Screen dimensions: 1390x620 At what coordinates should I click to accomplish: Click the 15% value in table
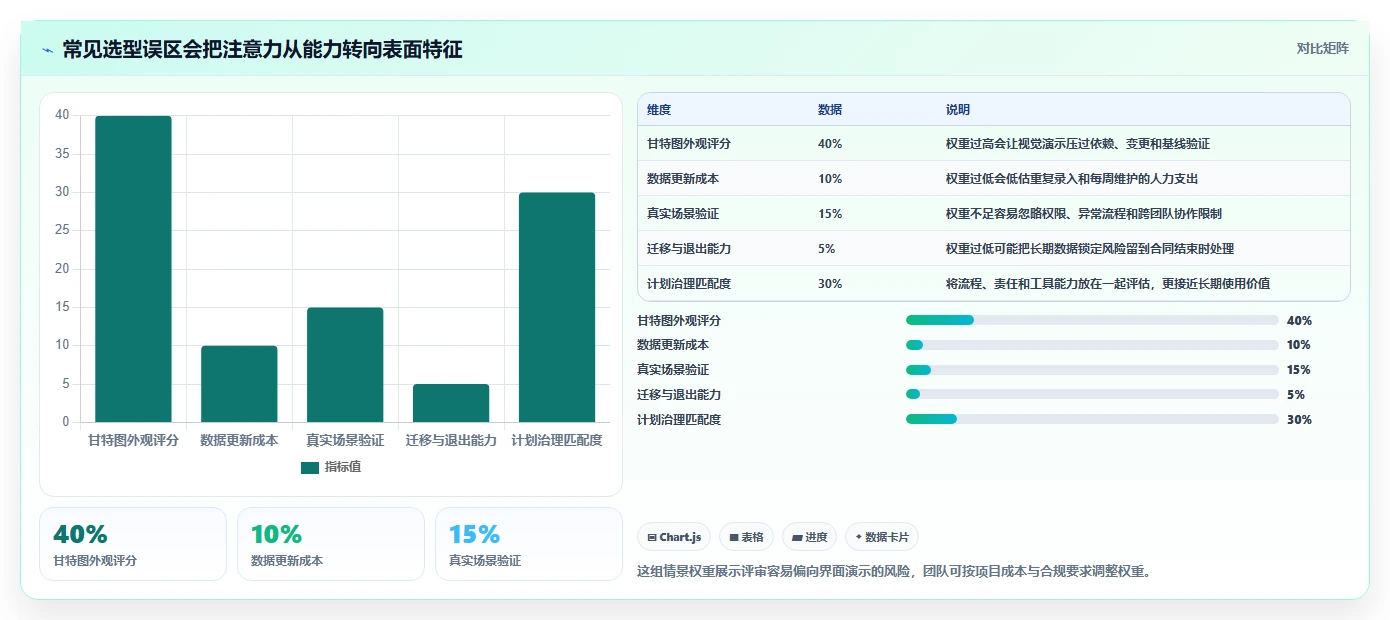[830, 214]
